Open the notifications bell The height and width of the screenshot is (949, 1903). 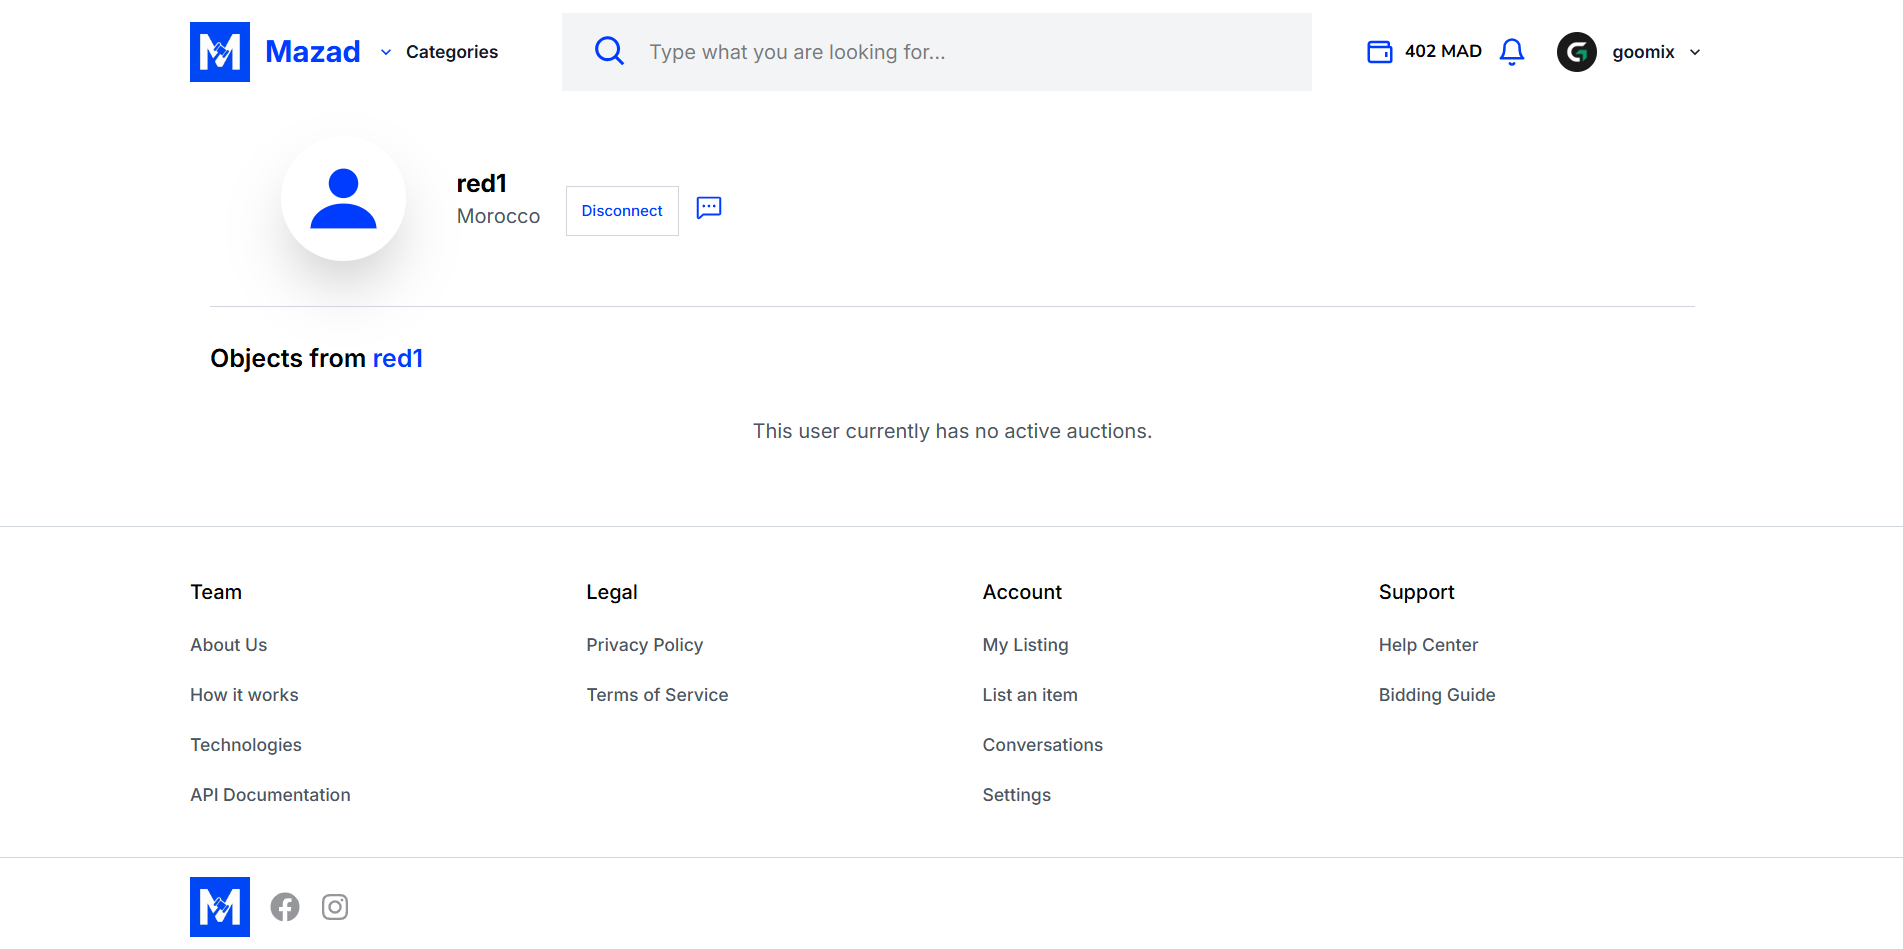click(1512, 52)
